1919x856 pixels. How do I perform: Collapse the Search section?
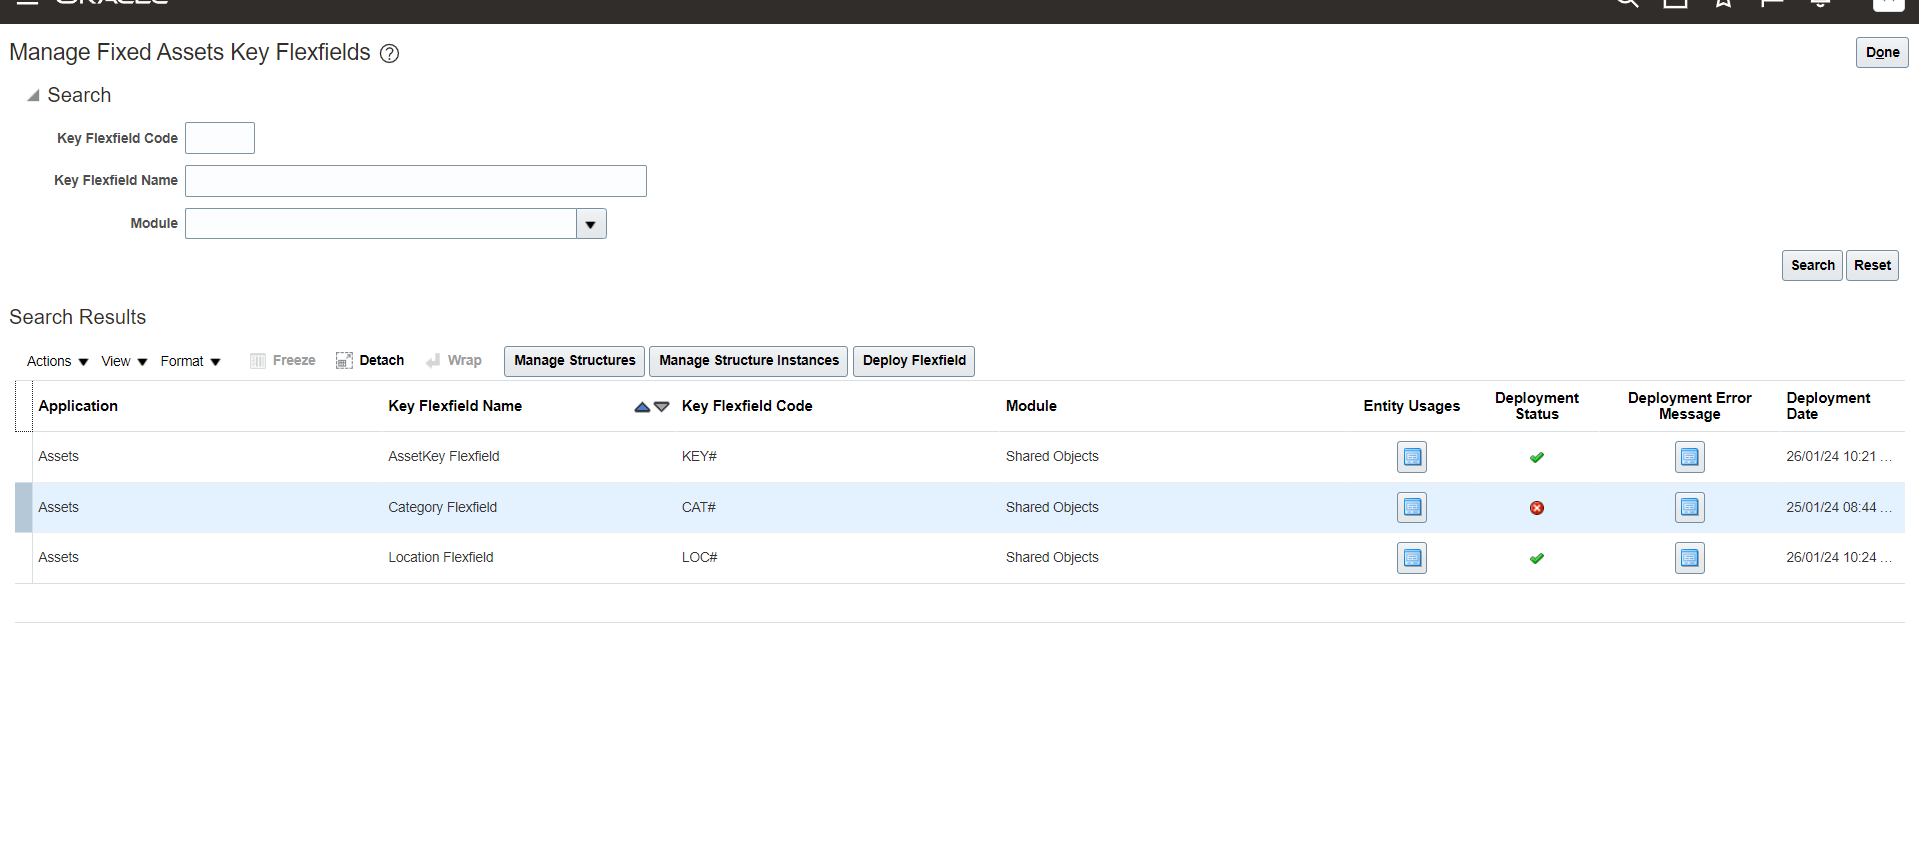(x=33, y=95)
